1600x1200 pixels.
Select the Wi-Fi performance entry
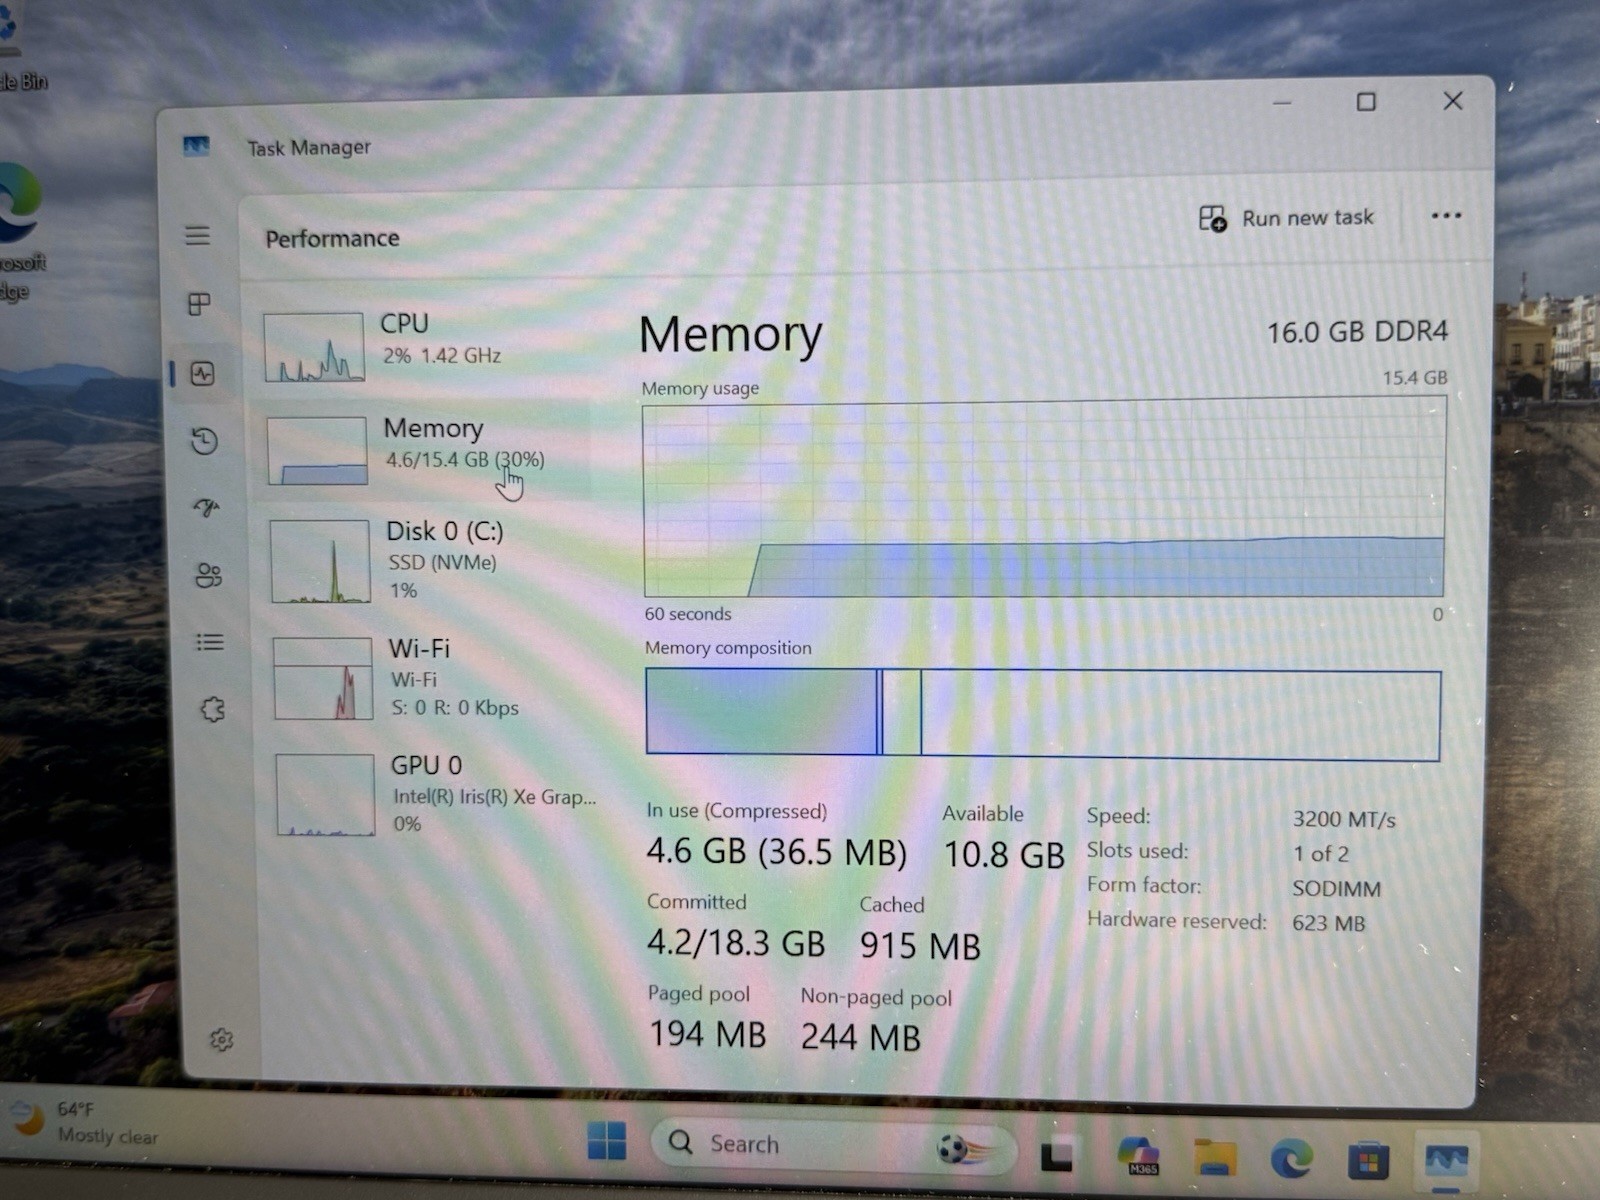coord(432,678)
